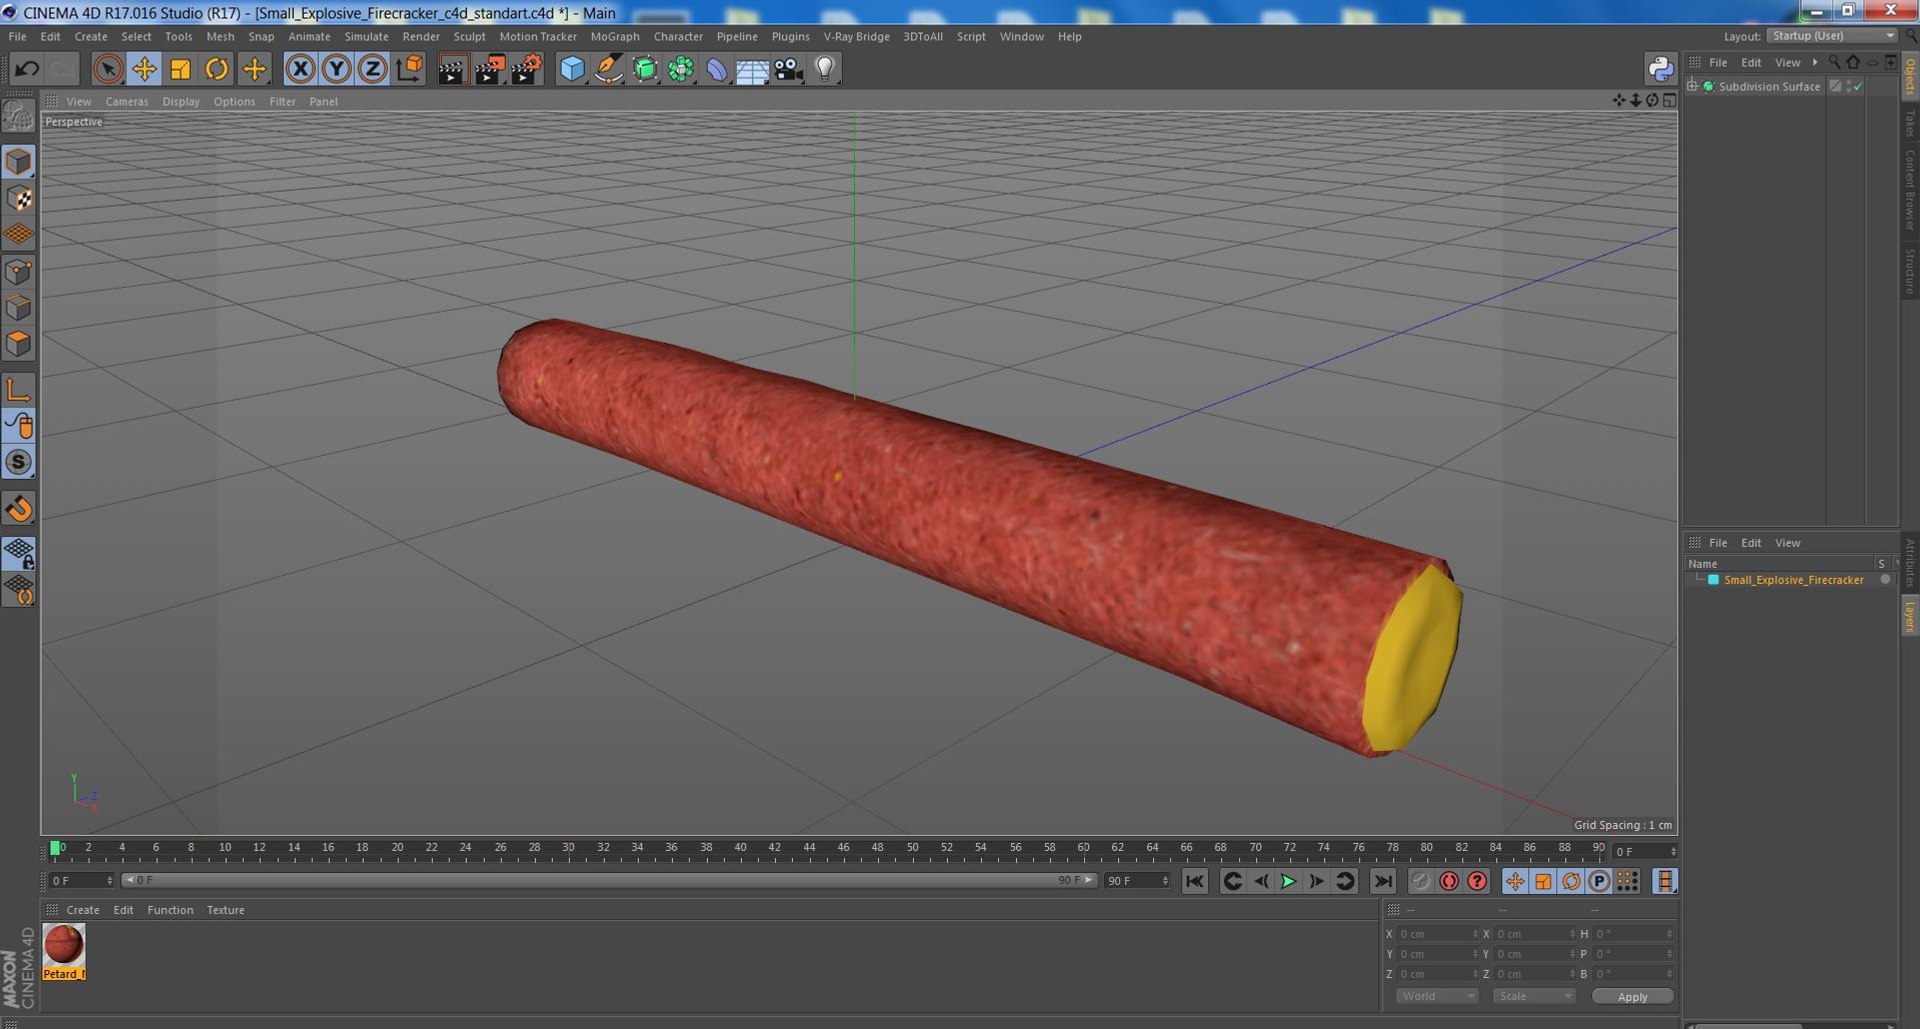Open Edit Render Settings icon

pyautogui.click(x=526, y=69)
